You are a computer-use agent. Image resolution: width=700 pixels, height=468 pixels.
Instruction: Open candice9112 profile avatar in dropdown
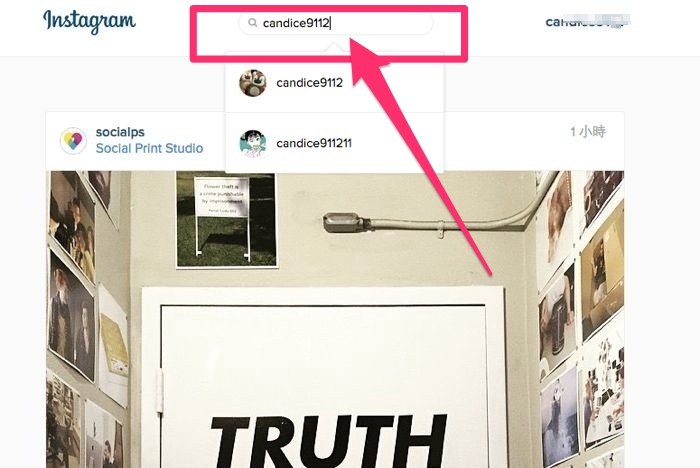(253, 83)
